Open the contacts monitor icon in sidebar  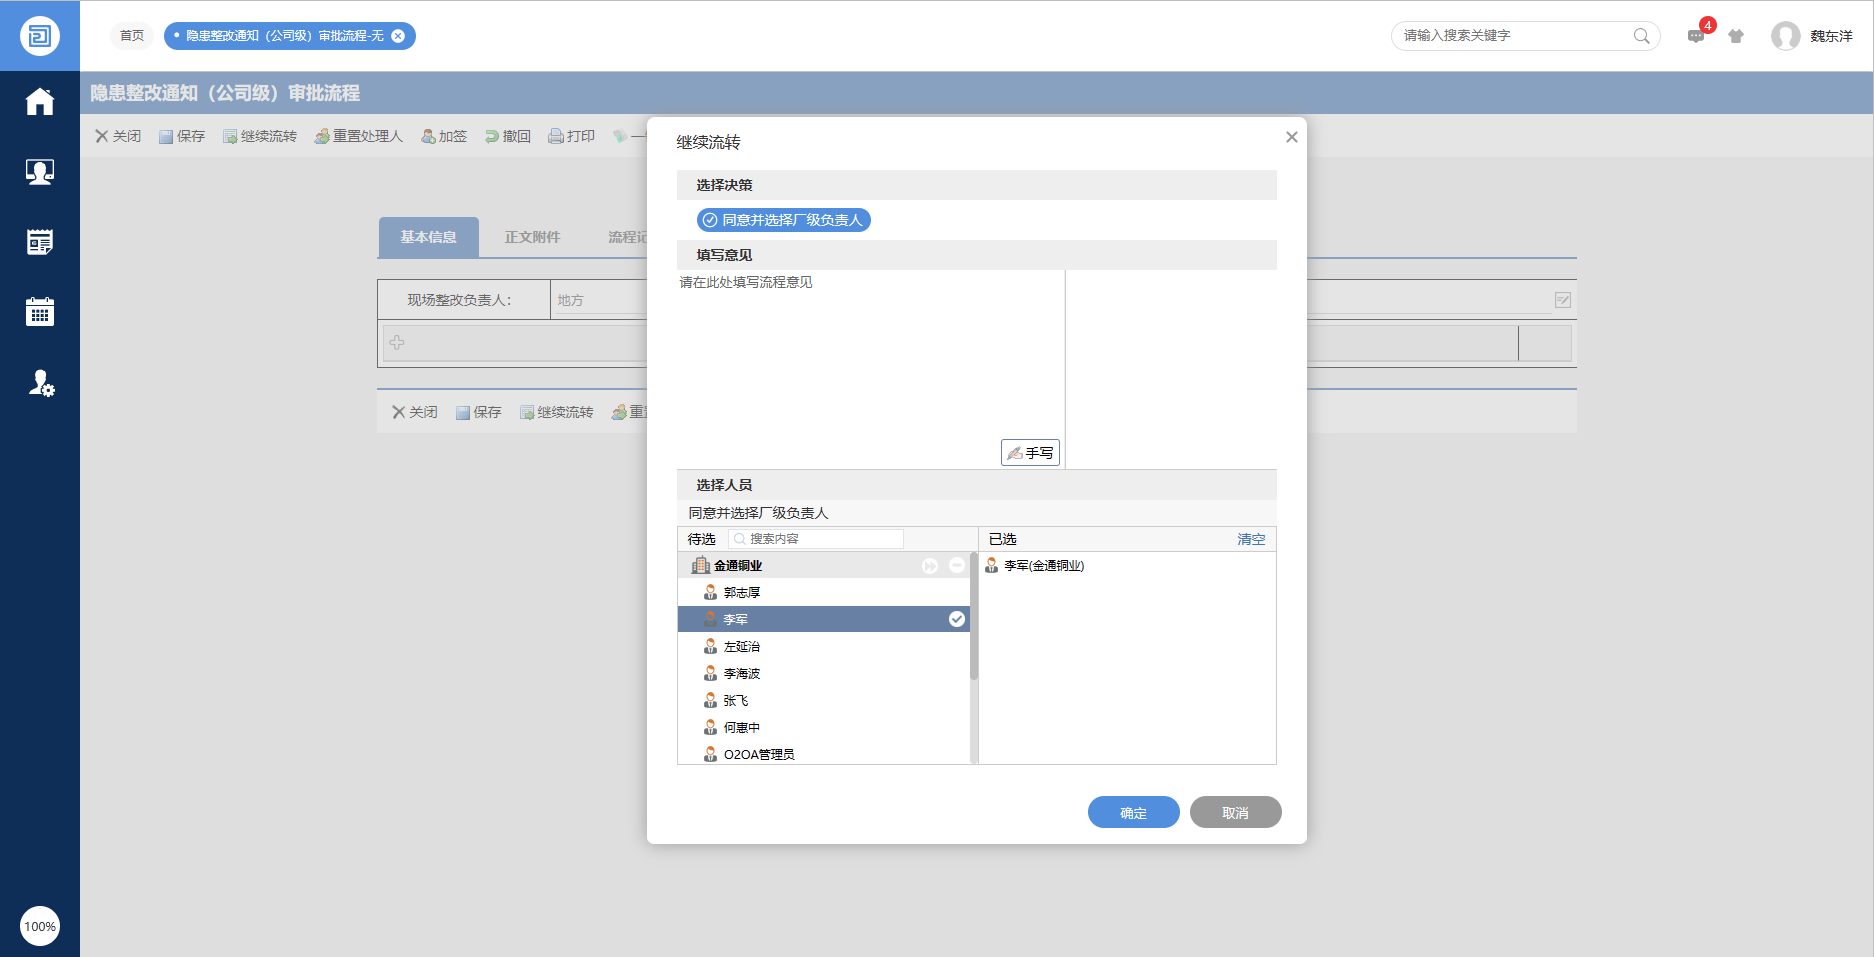coord(40,172)
